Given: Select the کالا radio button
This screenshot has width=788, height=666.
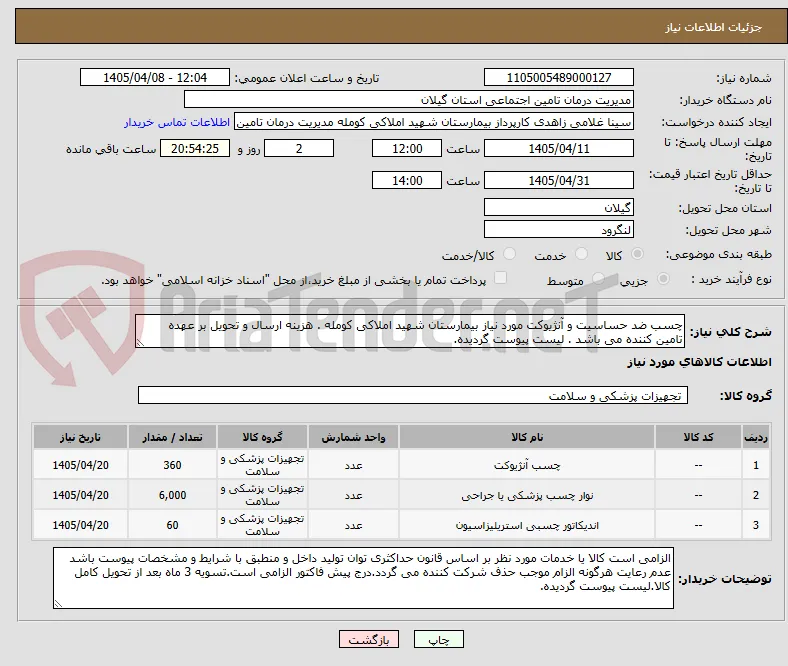Looking at the screenshot, I should click(x=637, y=254).
